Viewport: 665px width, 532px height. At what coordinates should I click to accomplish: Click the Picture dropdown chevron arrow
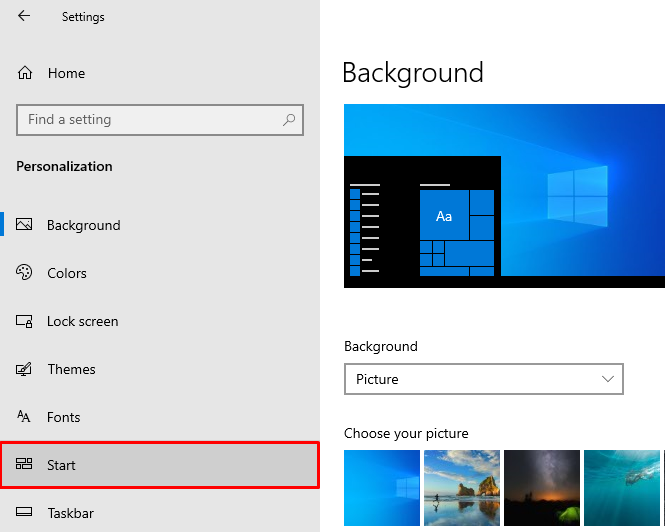[x=608, y=379]
